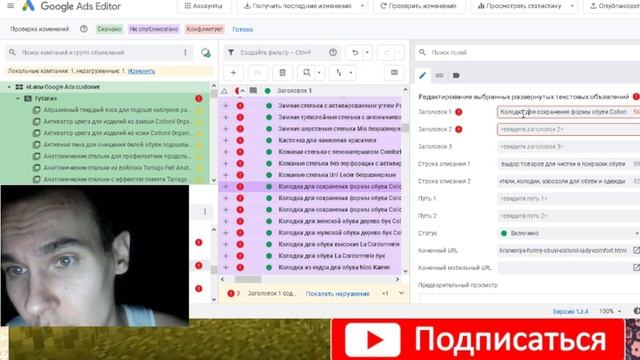Select the Гуталин campaign in the tree

46,98
